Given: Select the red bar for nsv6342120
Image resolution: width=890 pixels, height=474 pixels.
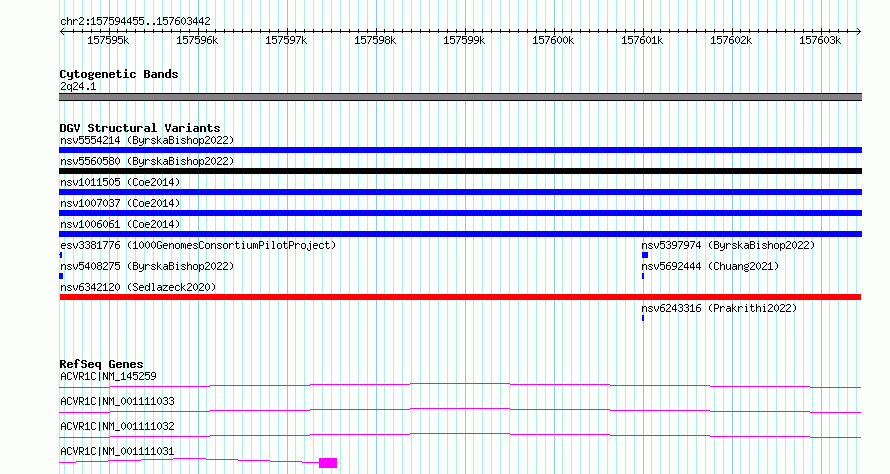Looking at the screenshot, I should click(x=460, y=297).
